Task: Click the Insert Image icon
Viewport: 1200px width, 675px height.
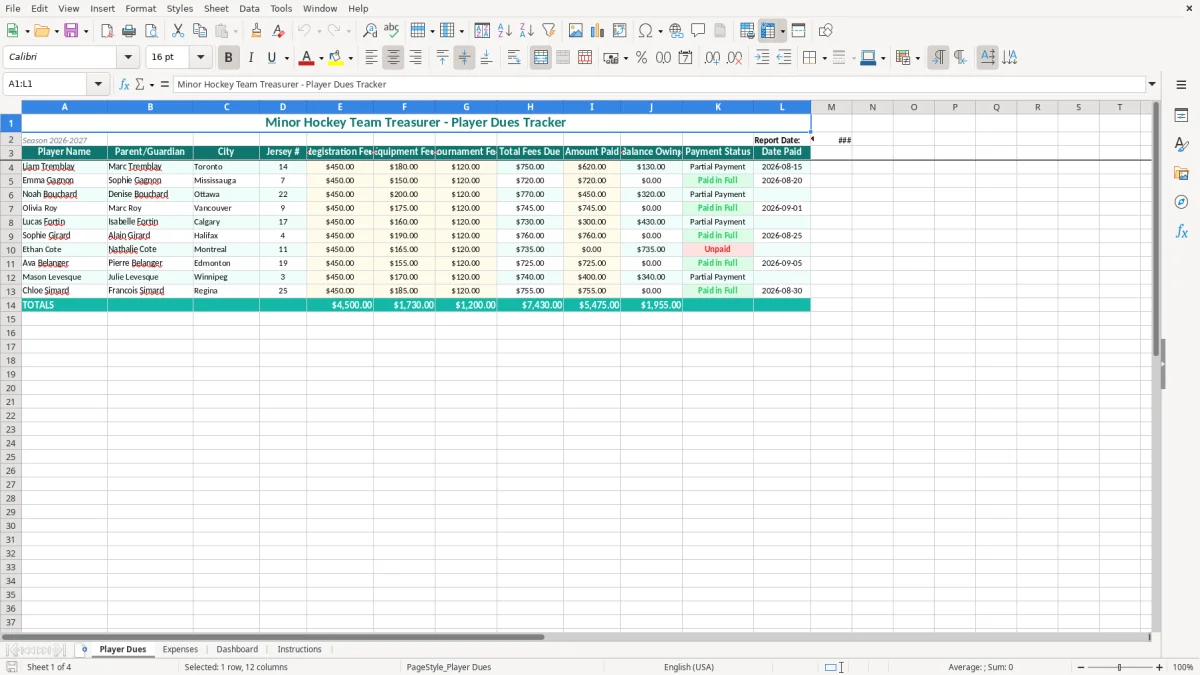Action: click(576, 31)
